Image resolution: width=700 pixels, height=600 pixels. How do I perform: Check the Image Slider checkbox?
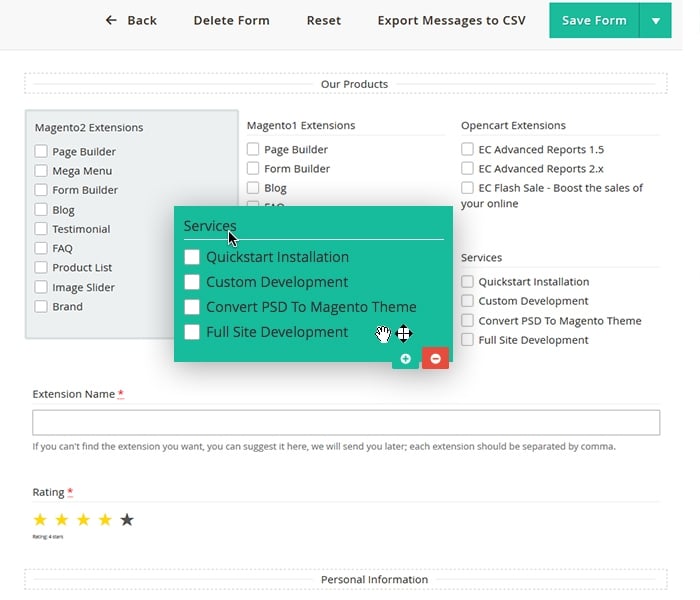coord(41,287)
